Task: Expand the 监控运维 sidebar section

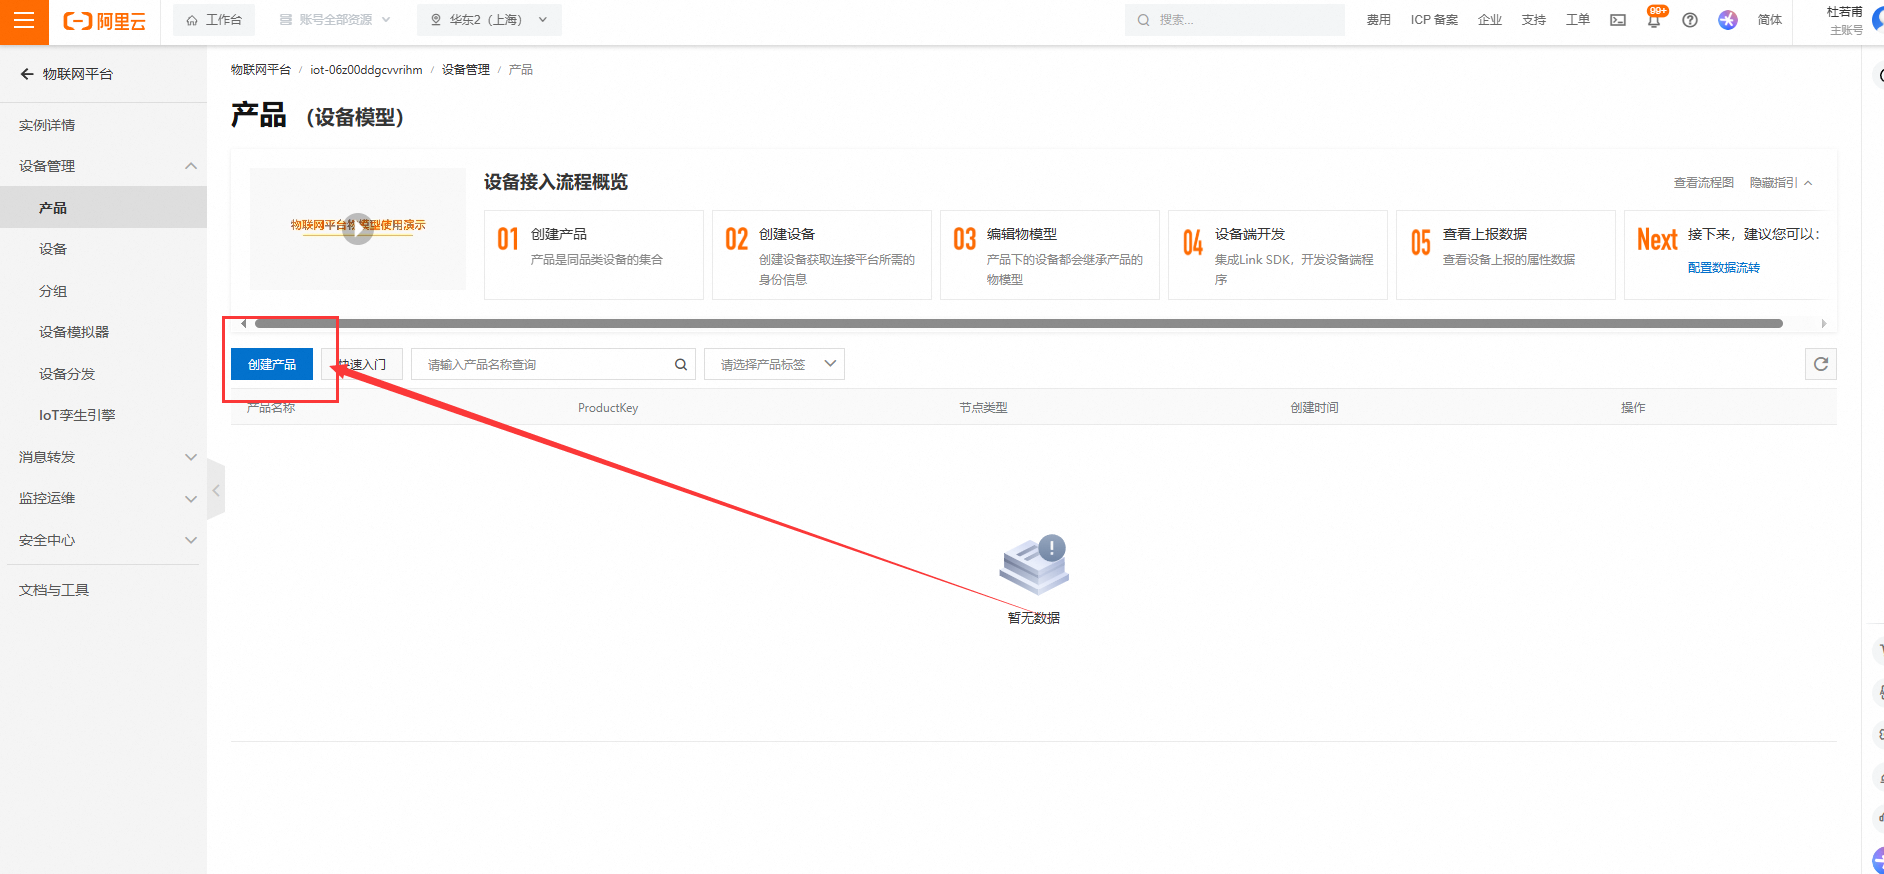Action: 103,498
